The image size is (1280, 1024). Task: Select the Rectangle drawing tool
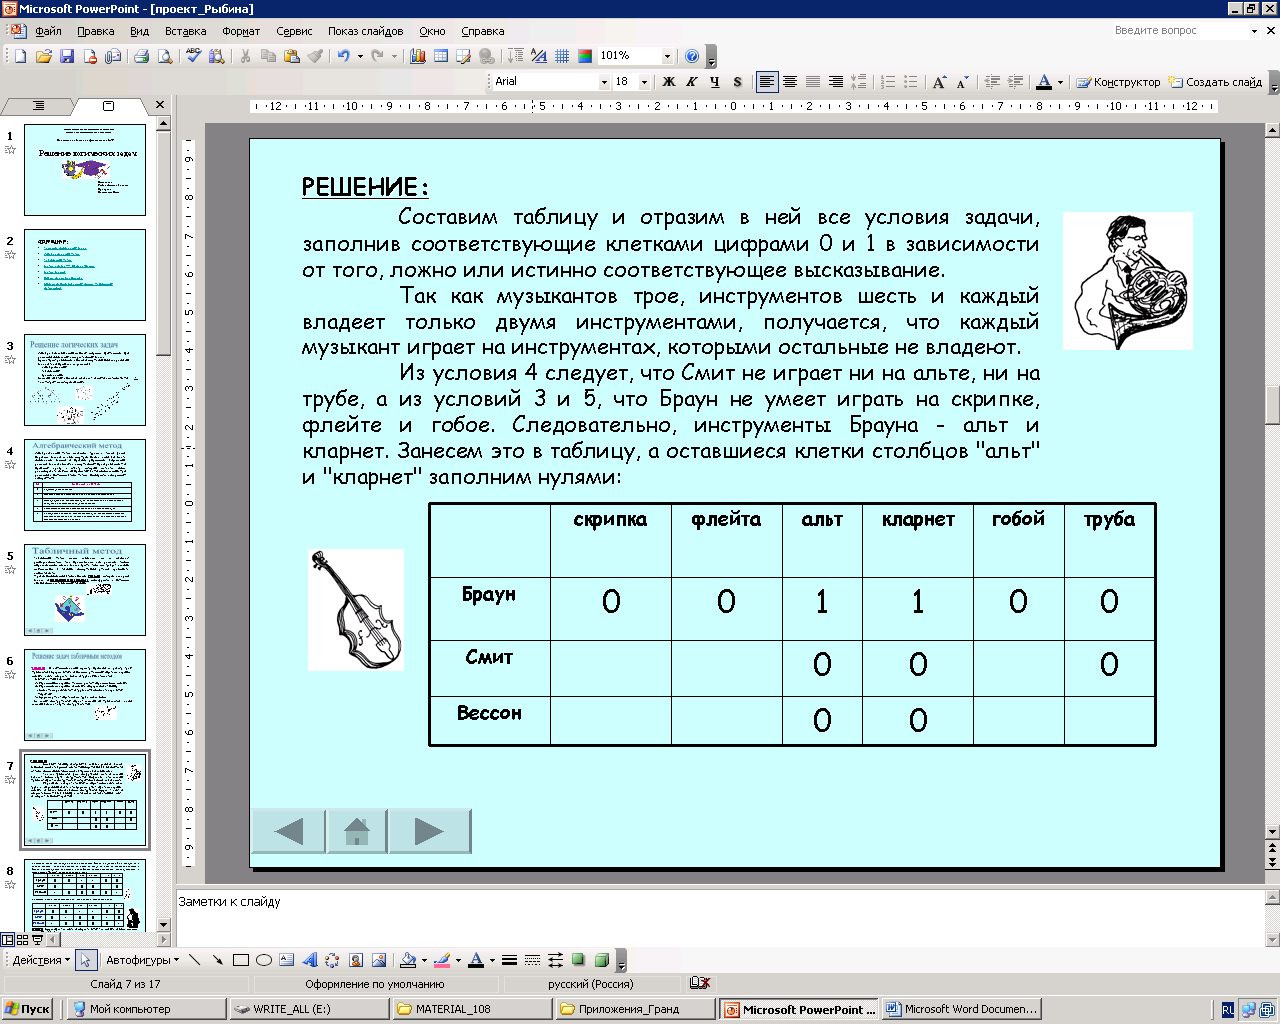(240, 960)
